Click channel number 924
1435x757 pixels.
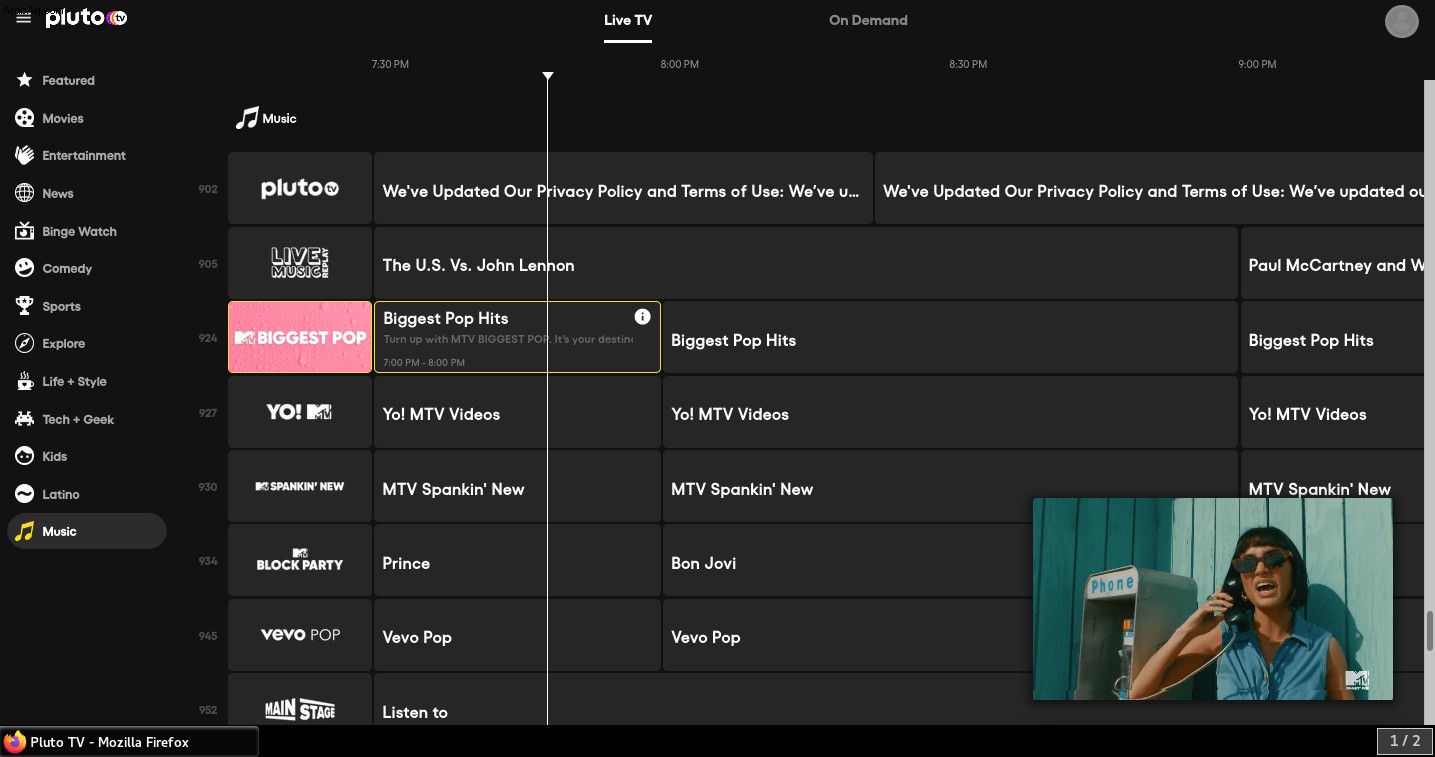pos(208,338)
